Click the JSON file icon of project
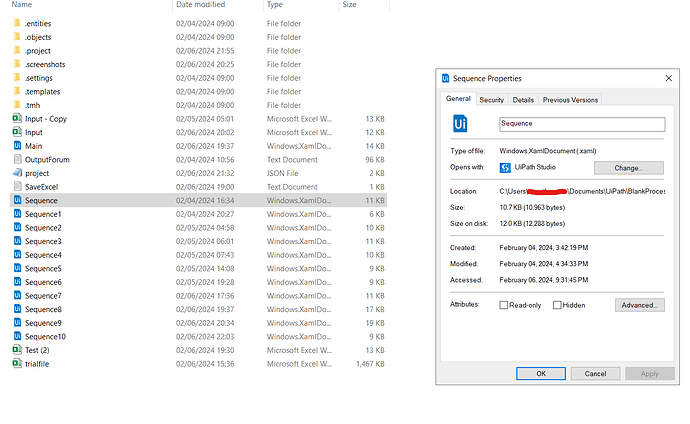Viewport: 690px width, 424px height. (17, 173)
